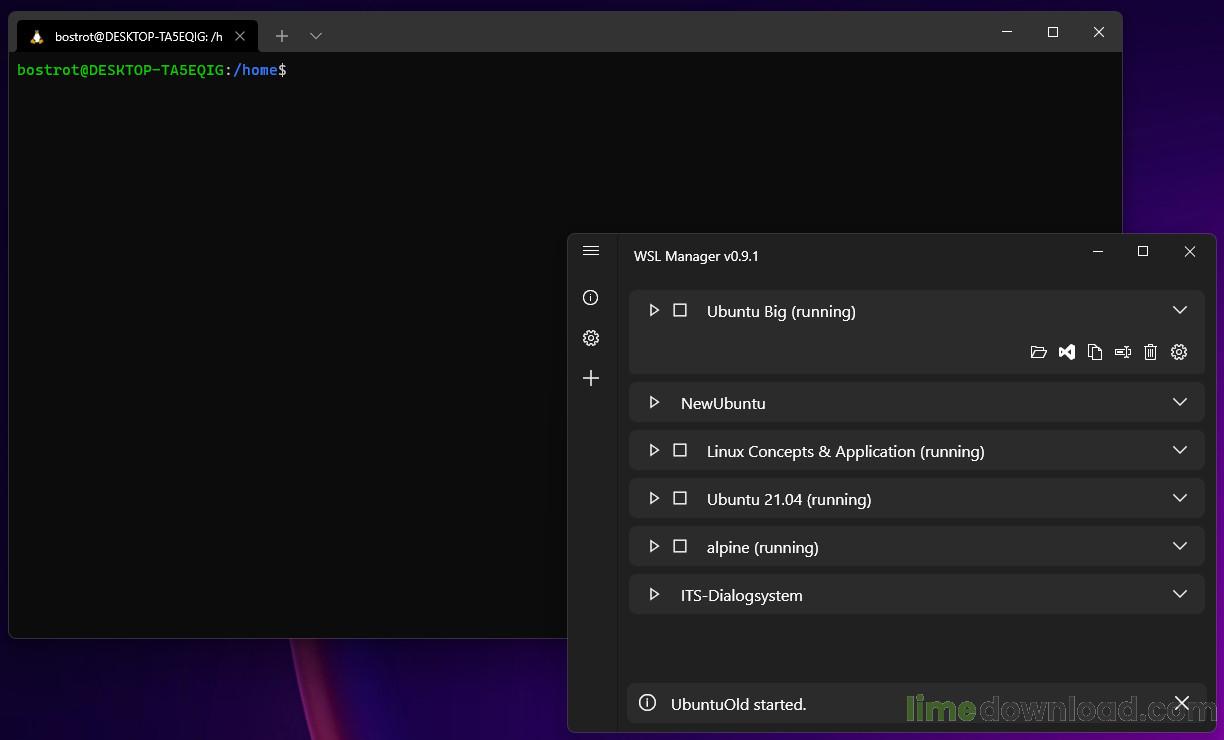Start Linux Concepts & Application with play icon
This screenshot has height=740, width=1224.
coord(654,451)
